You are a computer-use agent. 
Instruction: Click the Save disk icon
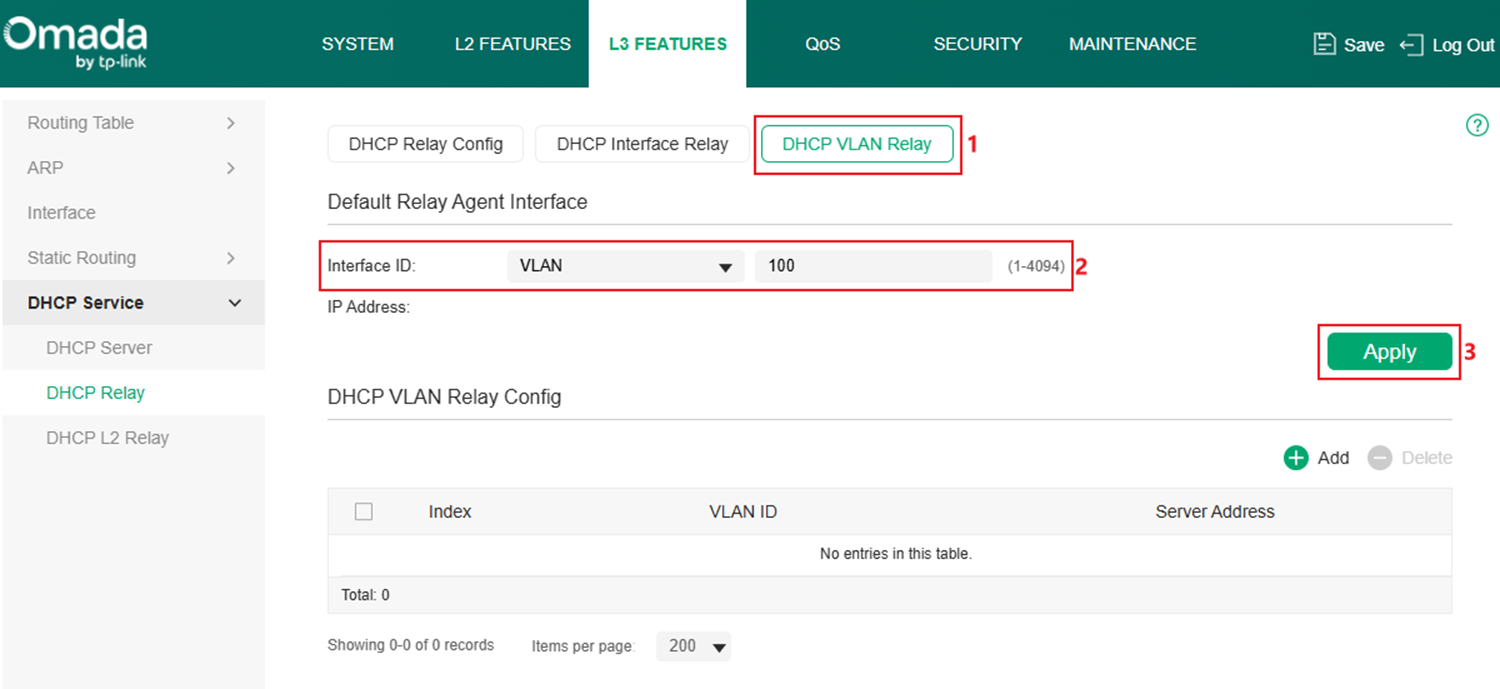click(1324, 44)
